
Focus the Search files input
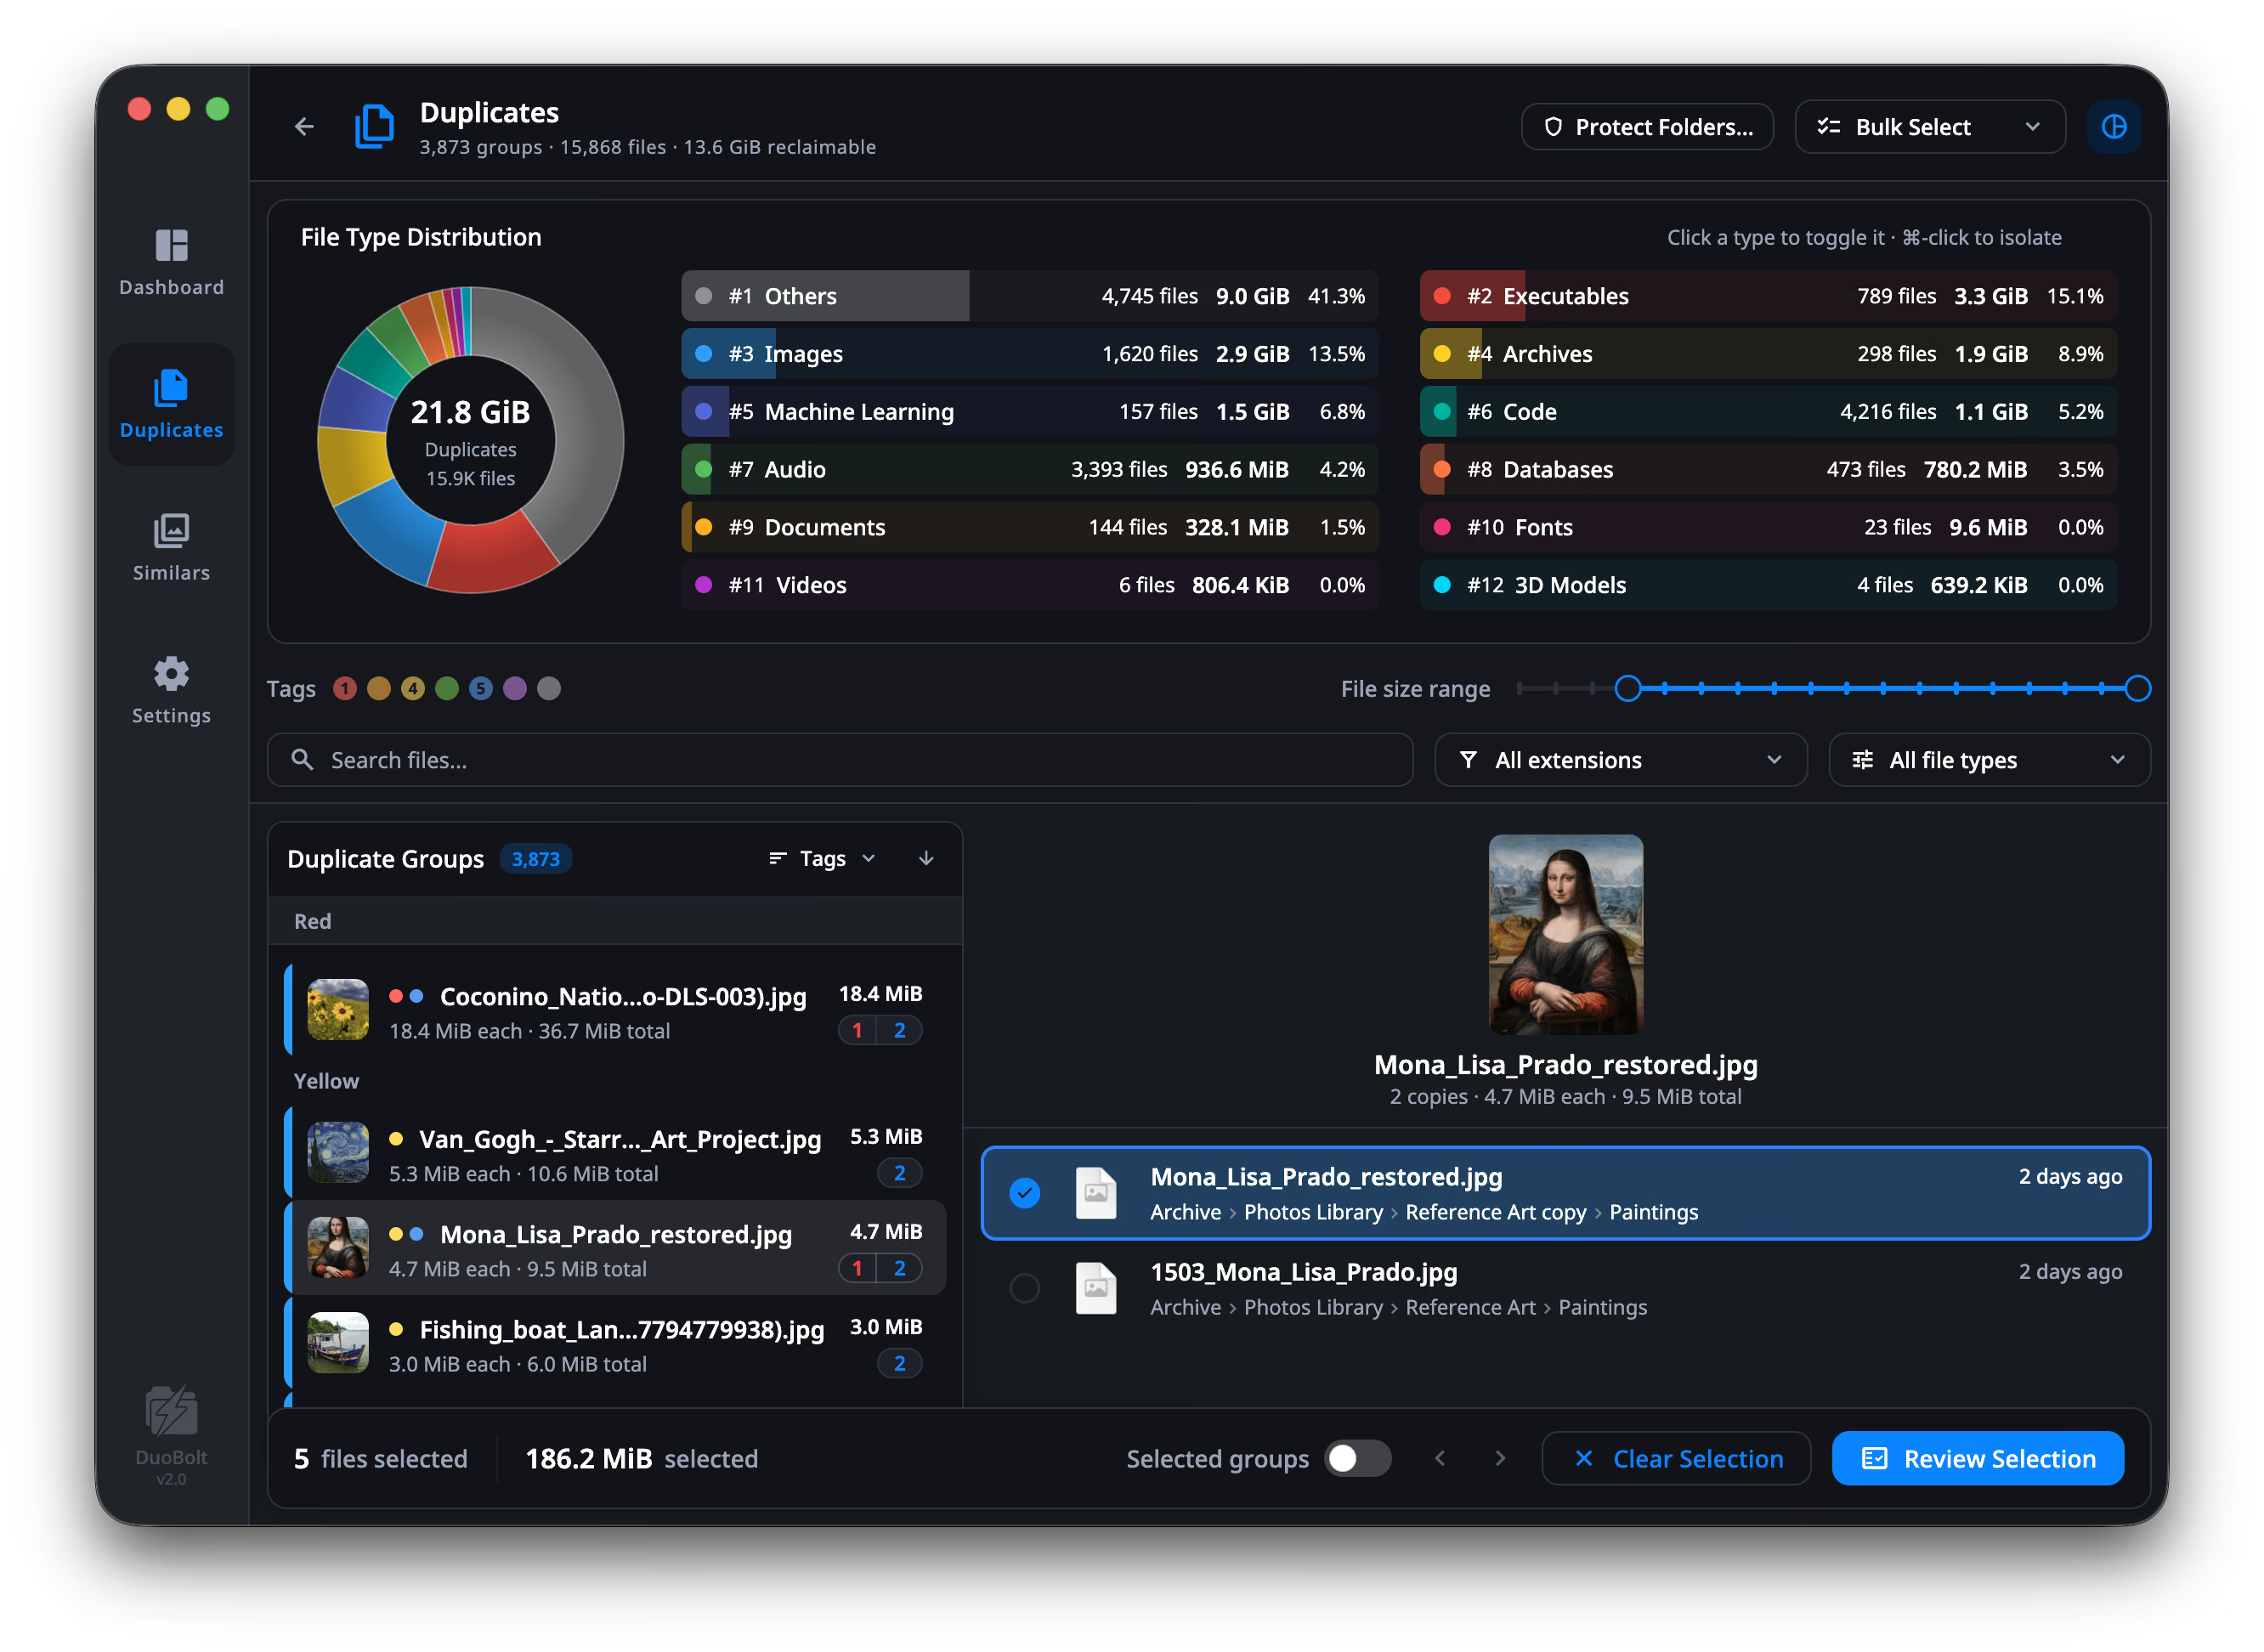(x=840, y=760)
